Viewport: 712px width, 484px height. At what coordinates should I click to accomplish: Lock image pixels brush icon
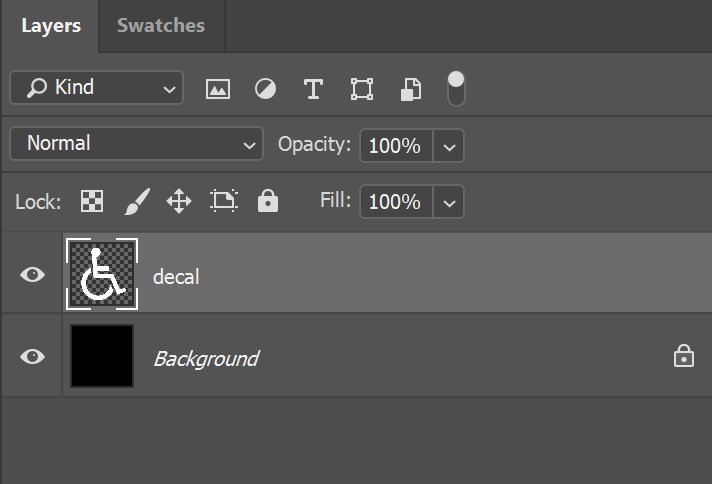(137, 202)
